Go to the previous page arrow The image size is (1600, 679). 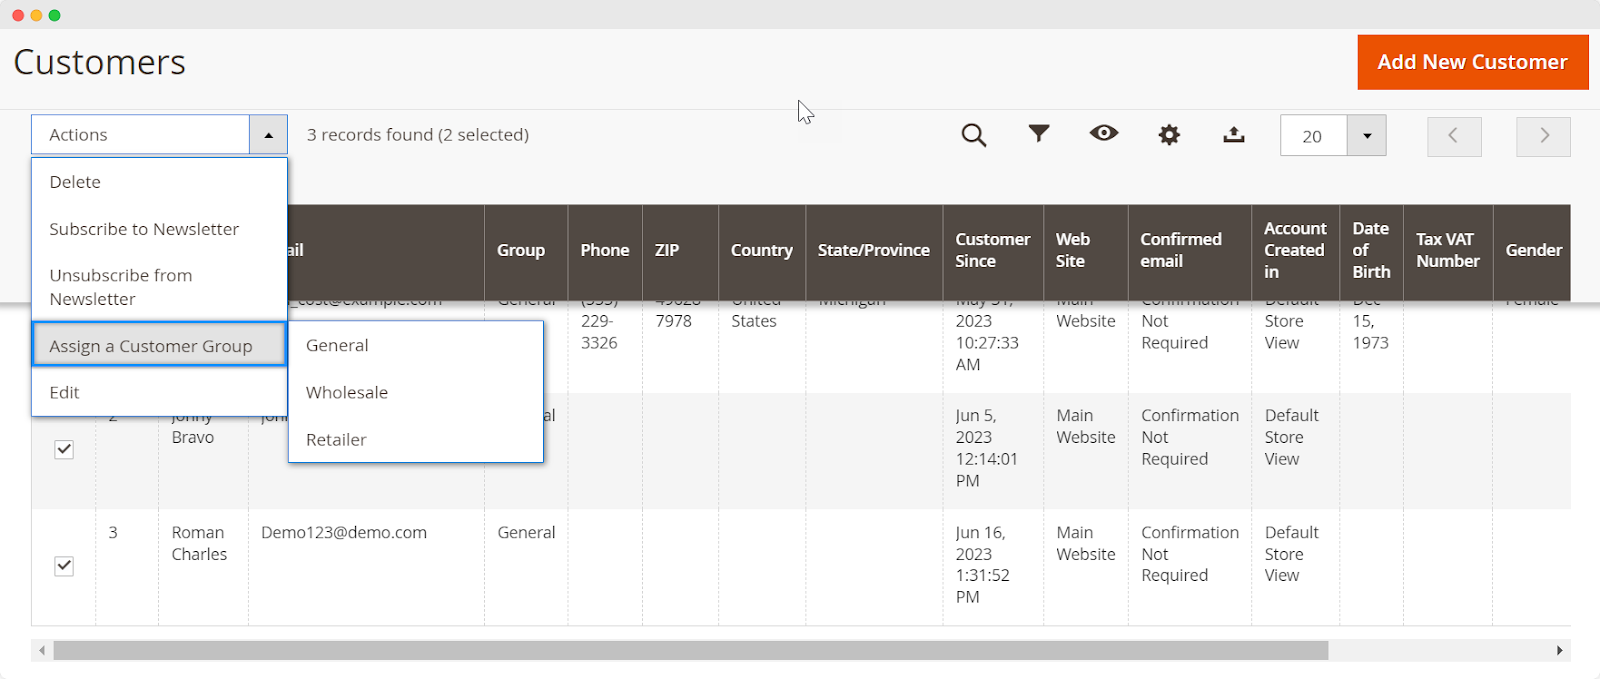tap(1453, 136)
